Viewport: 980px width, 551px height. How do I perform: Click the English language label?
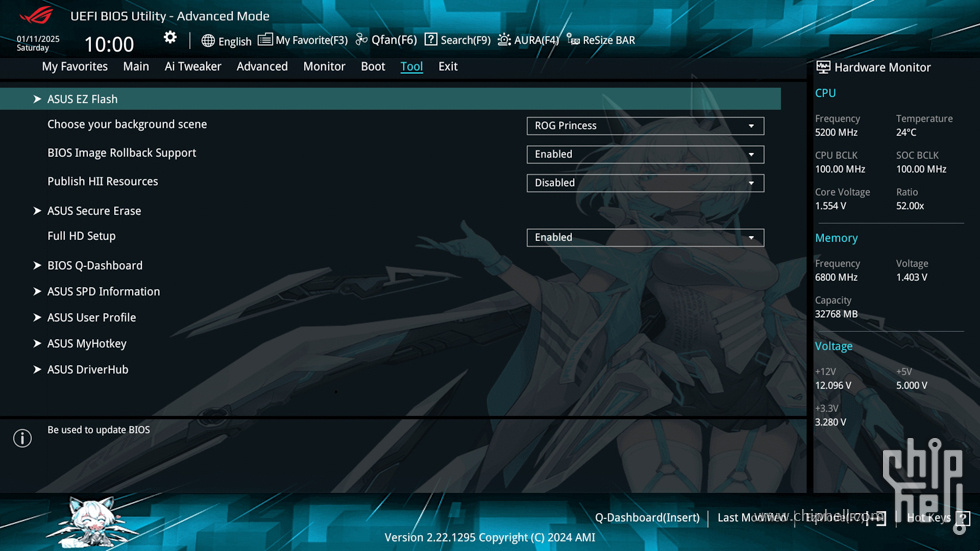click(x=235, y=41)
